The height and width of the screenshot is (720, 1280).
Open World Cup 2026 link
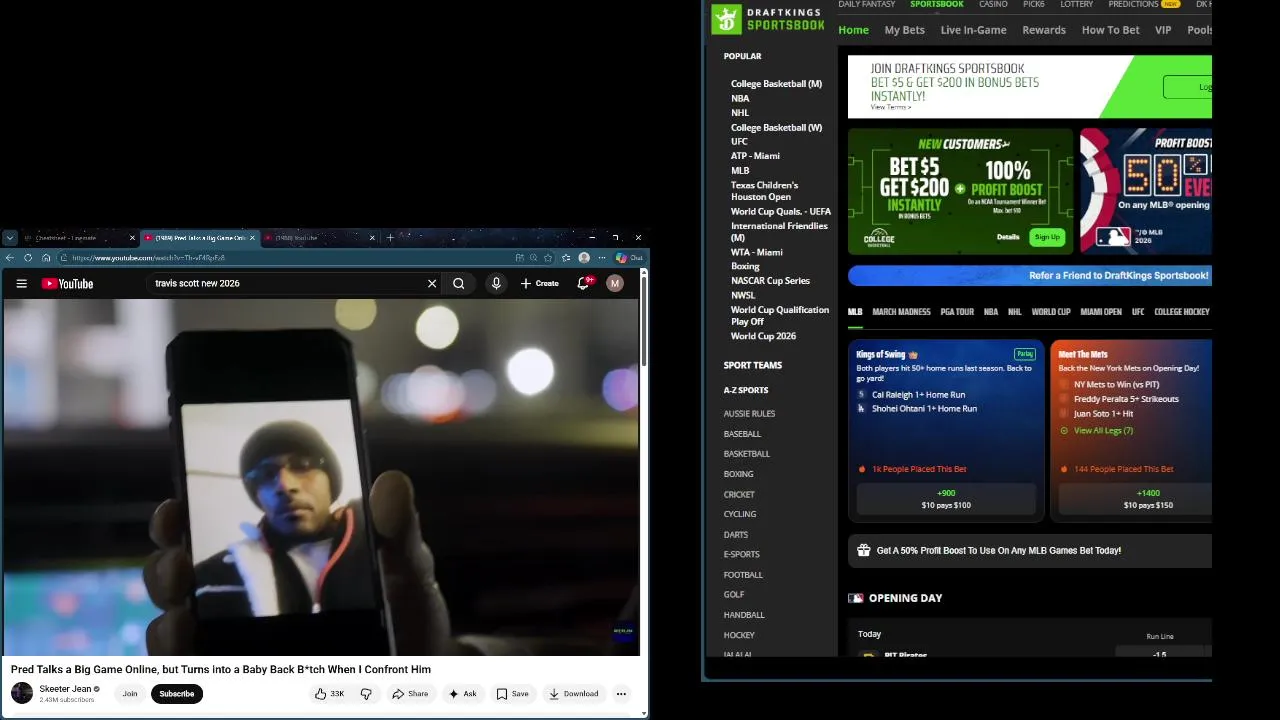coord(763,336)
